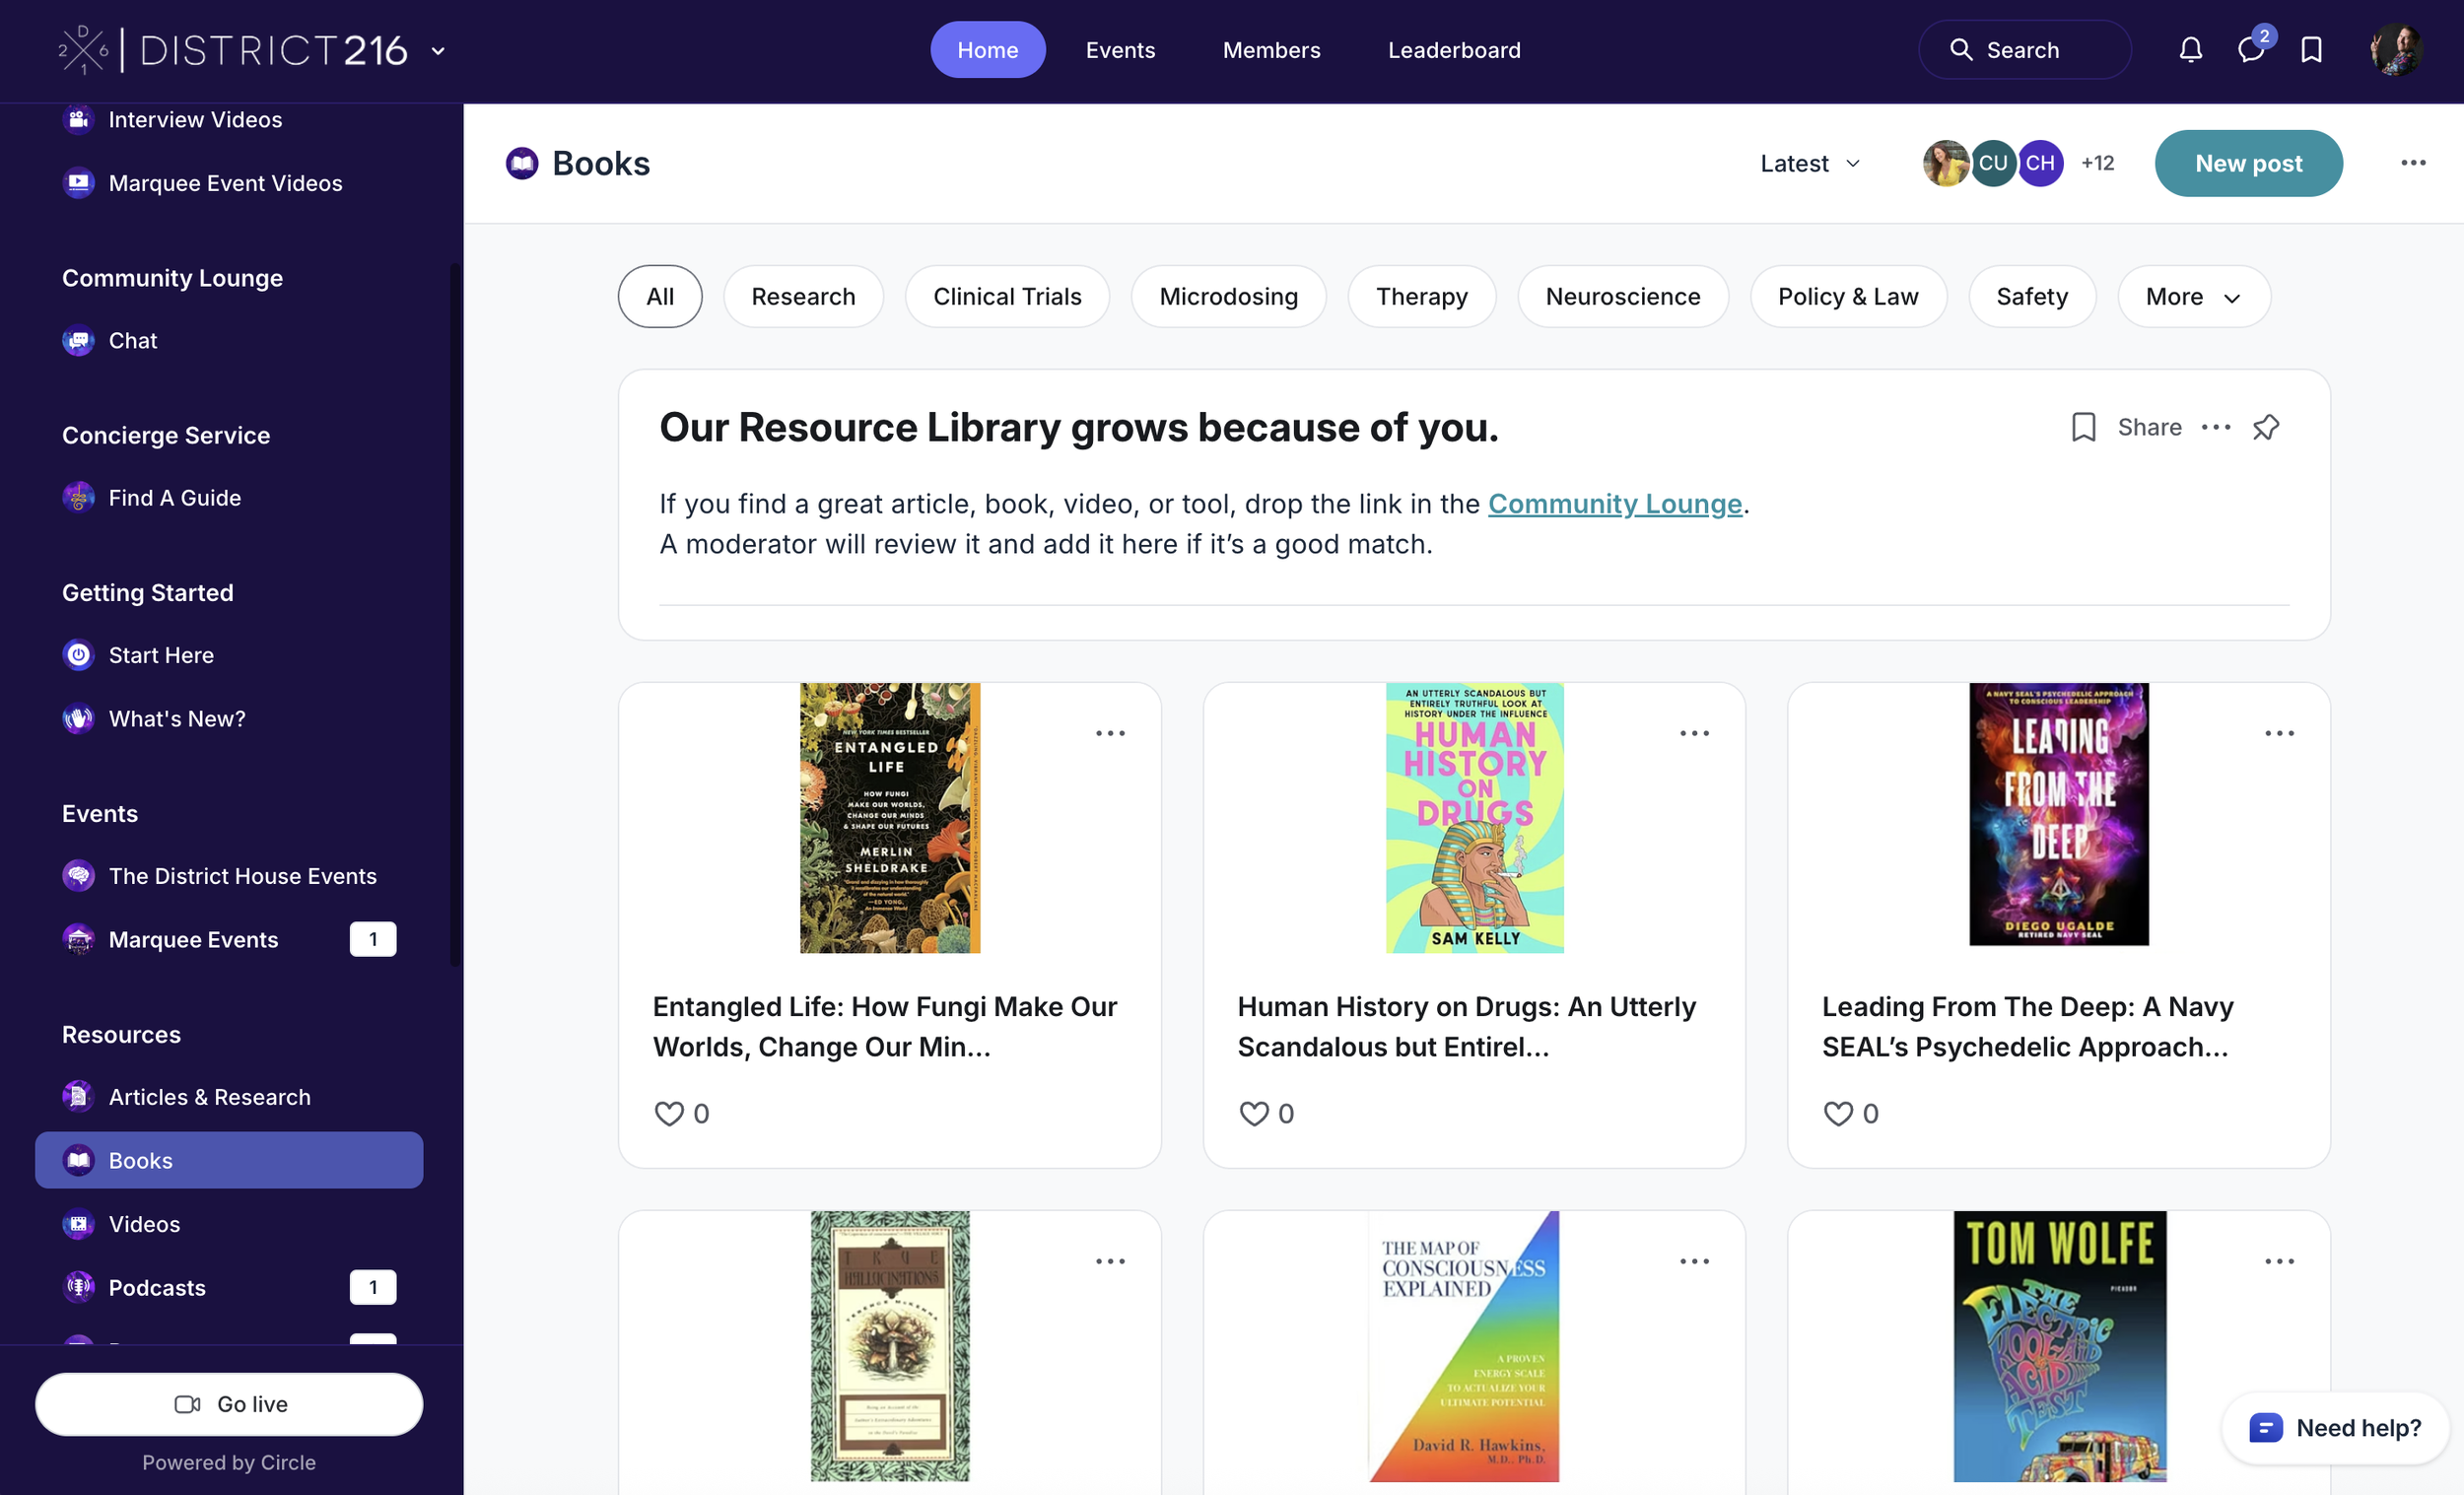Open the Latest sort dropdown
This screenshot has height=1495, width=2464.
click(1810, 163)
